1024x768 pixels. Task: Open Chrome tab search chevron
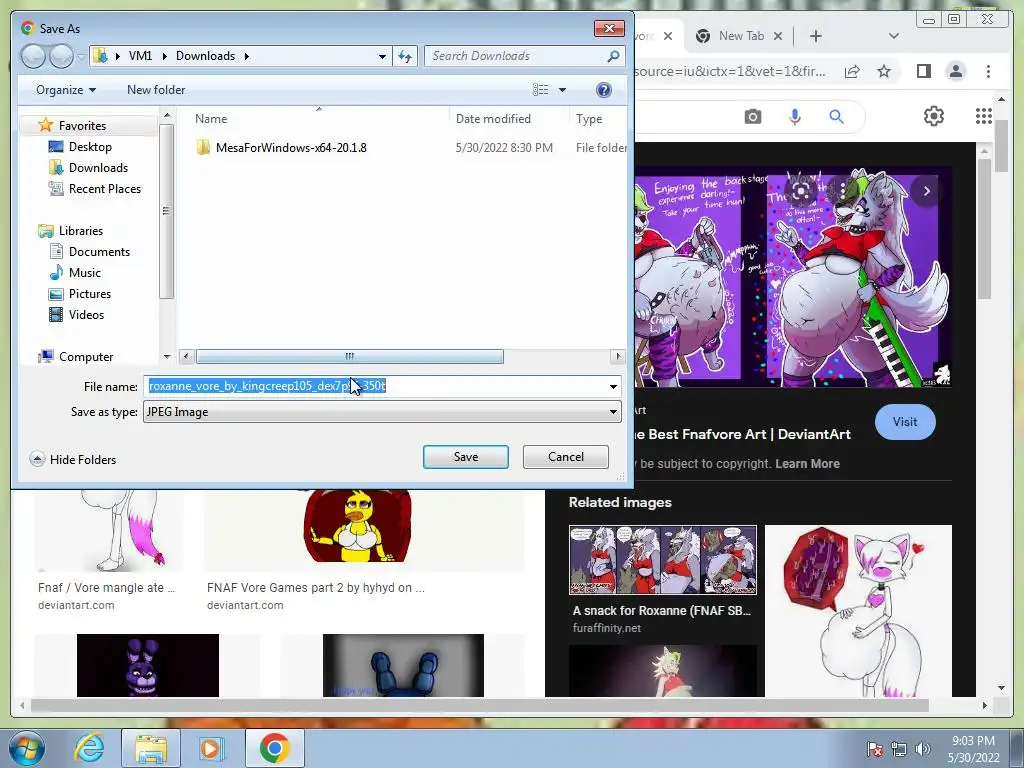pyautogui.click(x=893, y=36)
